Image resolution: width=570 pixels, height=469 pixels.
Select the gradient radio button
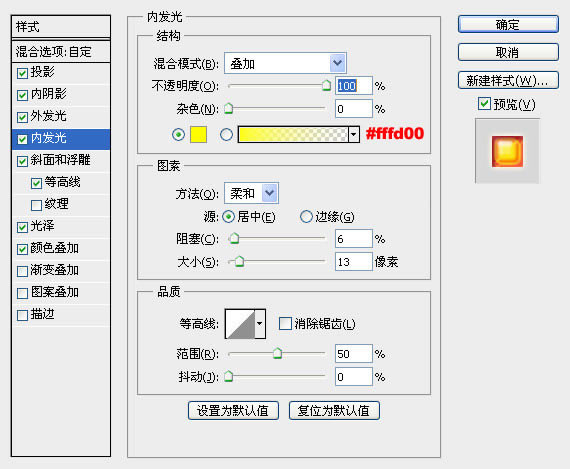point(226,135)
